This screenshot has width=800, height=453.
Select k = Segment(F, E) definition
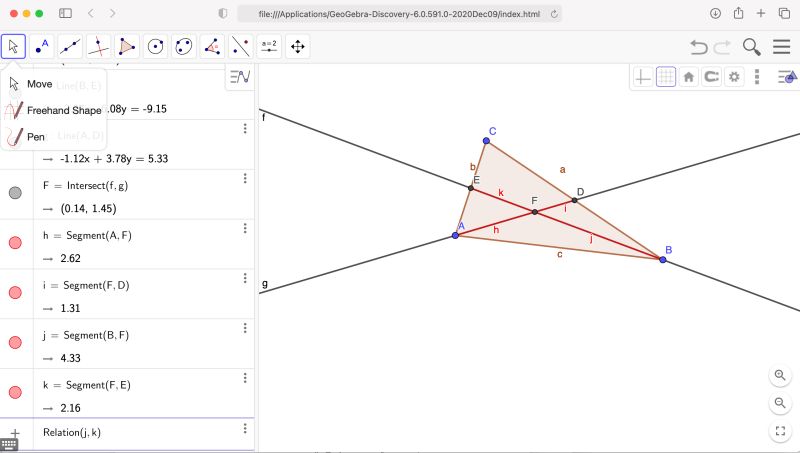pyautogui.click(x=87, y=385)
